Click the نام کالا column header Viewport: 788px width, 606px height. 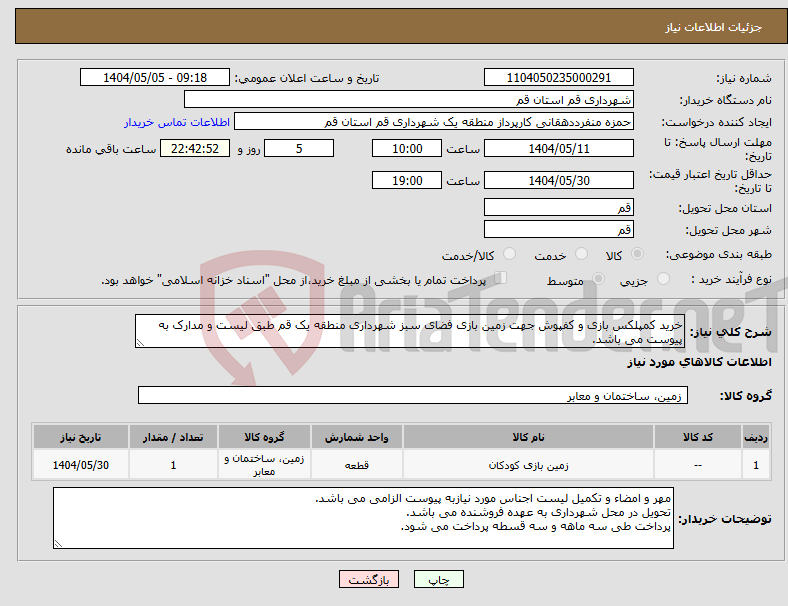pos(528,437)
